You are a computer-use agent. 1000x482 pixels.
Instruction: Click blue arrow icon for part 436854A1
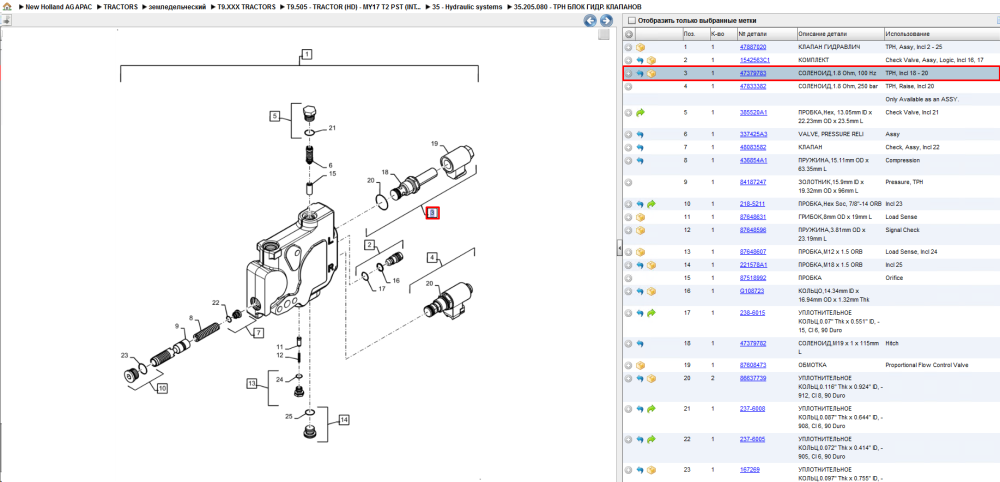click(640, 161)
